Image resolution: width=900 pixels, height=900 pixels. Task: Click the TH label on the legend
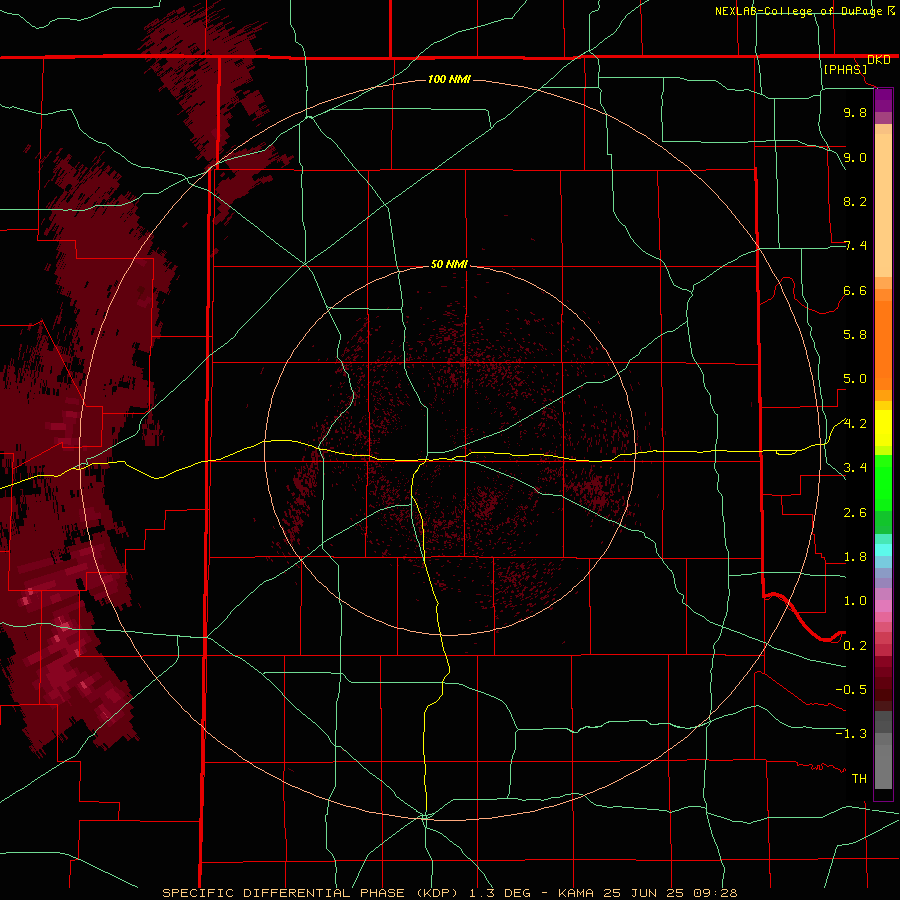[859, 779]
